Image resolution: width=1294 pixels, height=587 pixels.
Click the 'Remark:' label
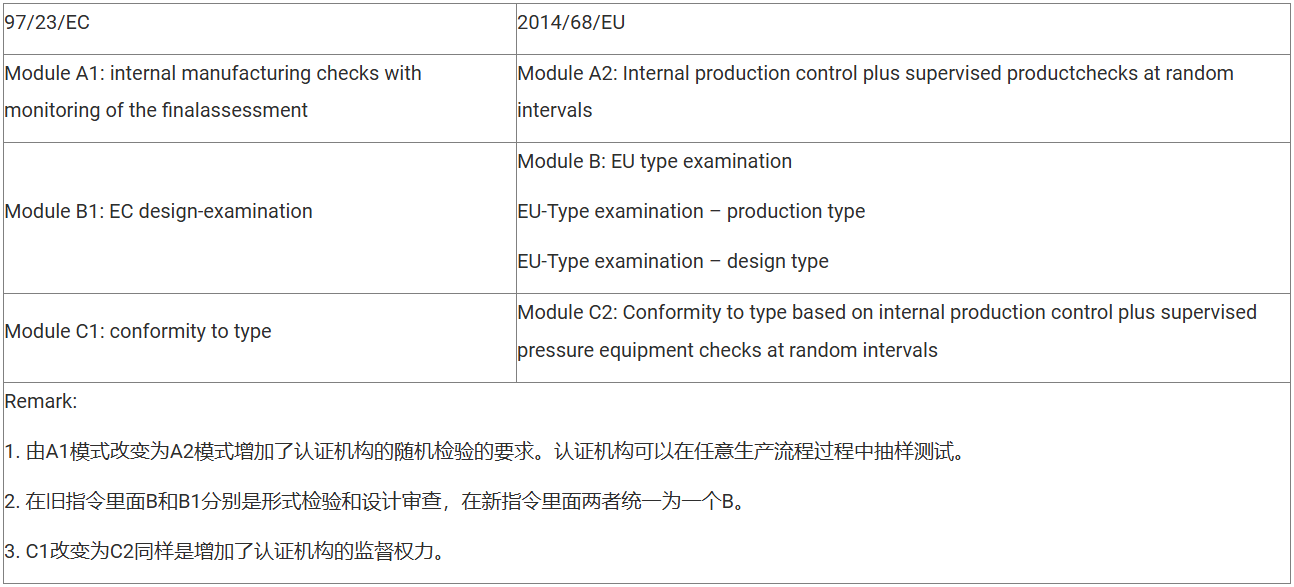[41, 401]
